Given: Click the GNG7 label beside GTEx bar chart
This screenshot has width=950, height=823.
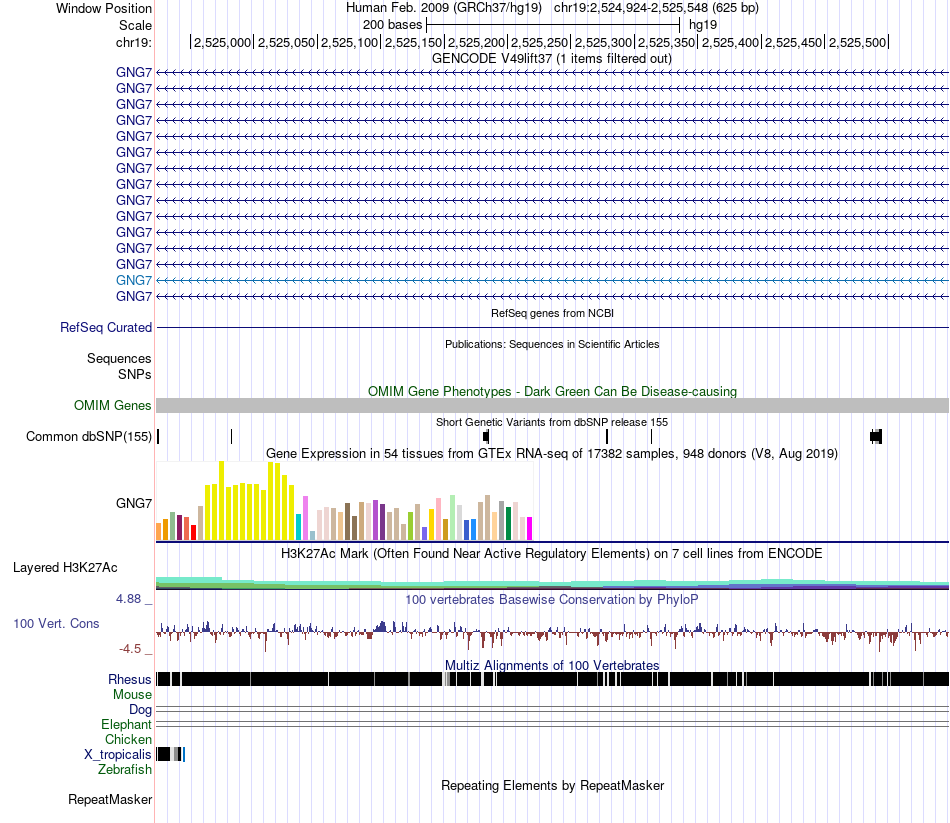Looking at the screenshot, I should 134,503.
